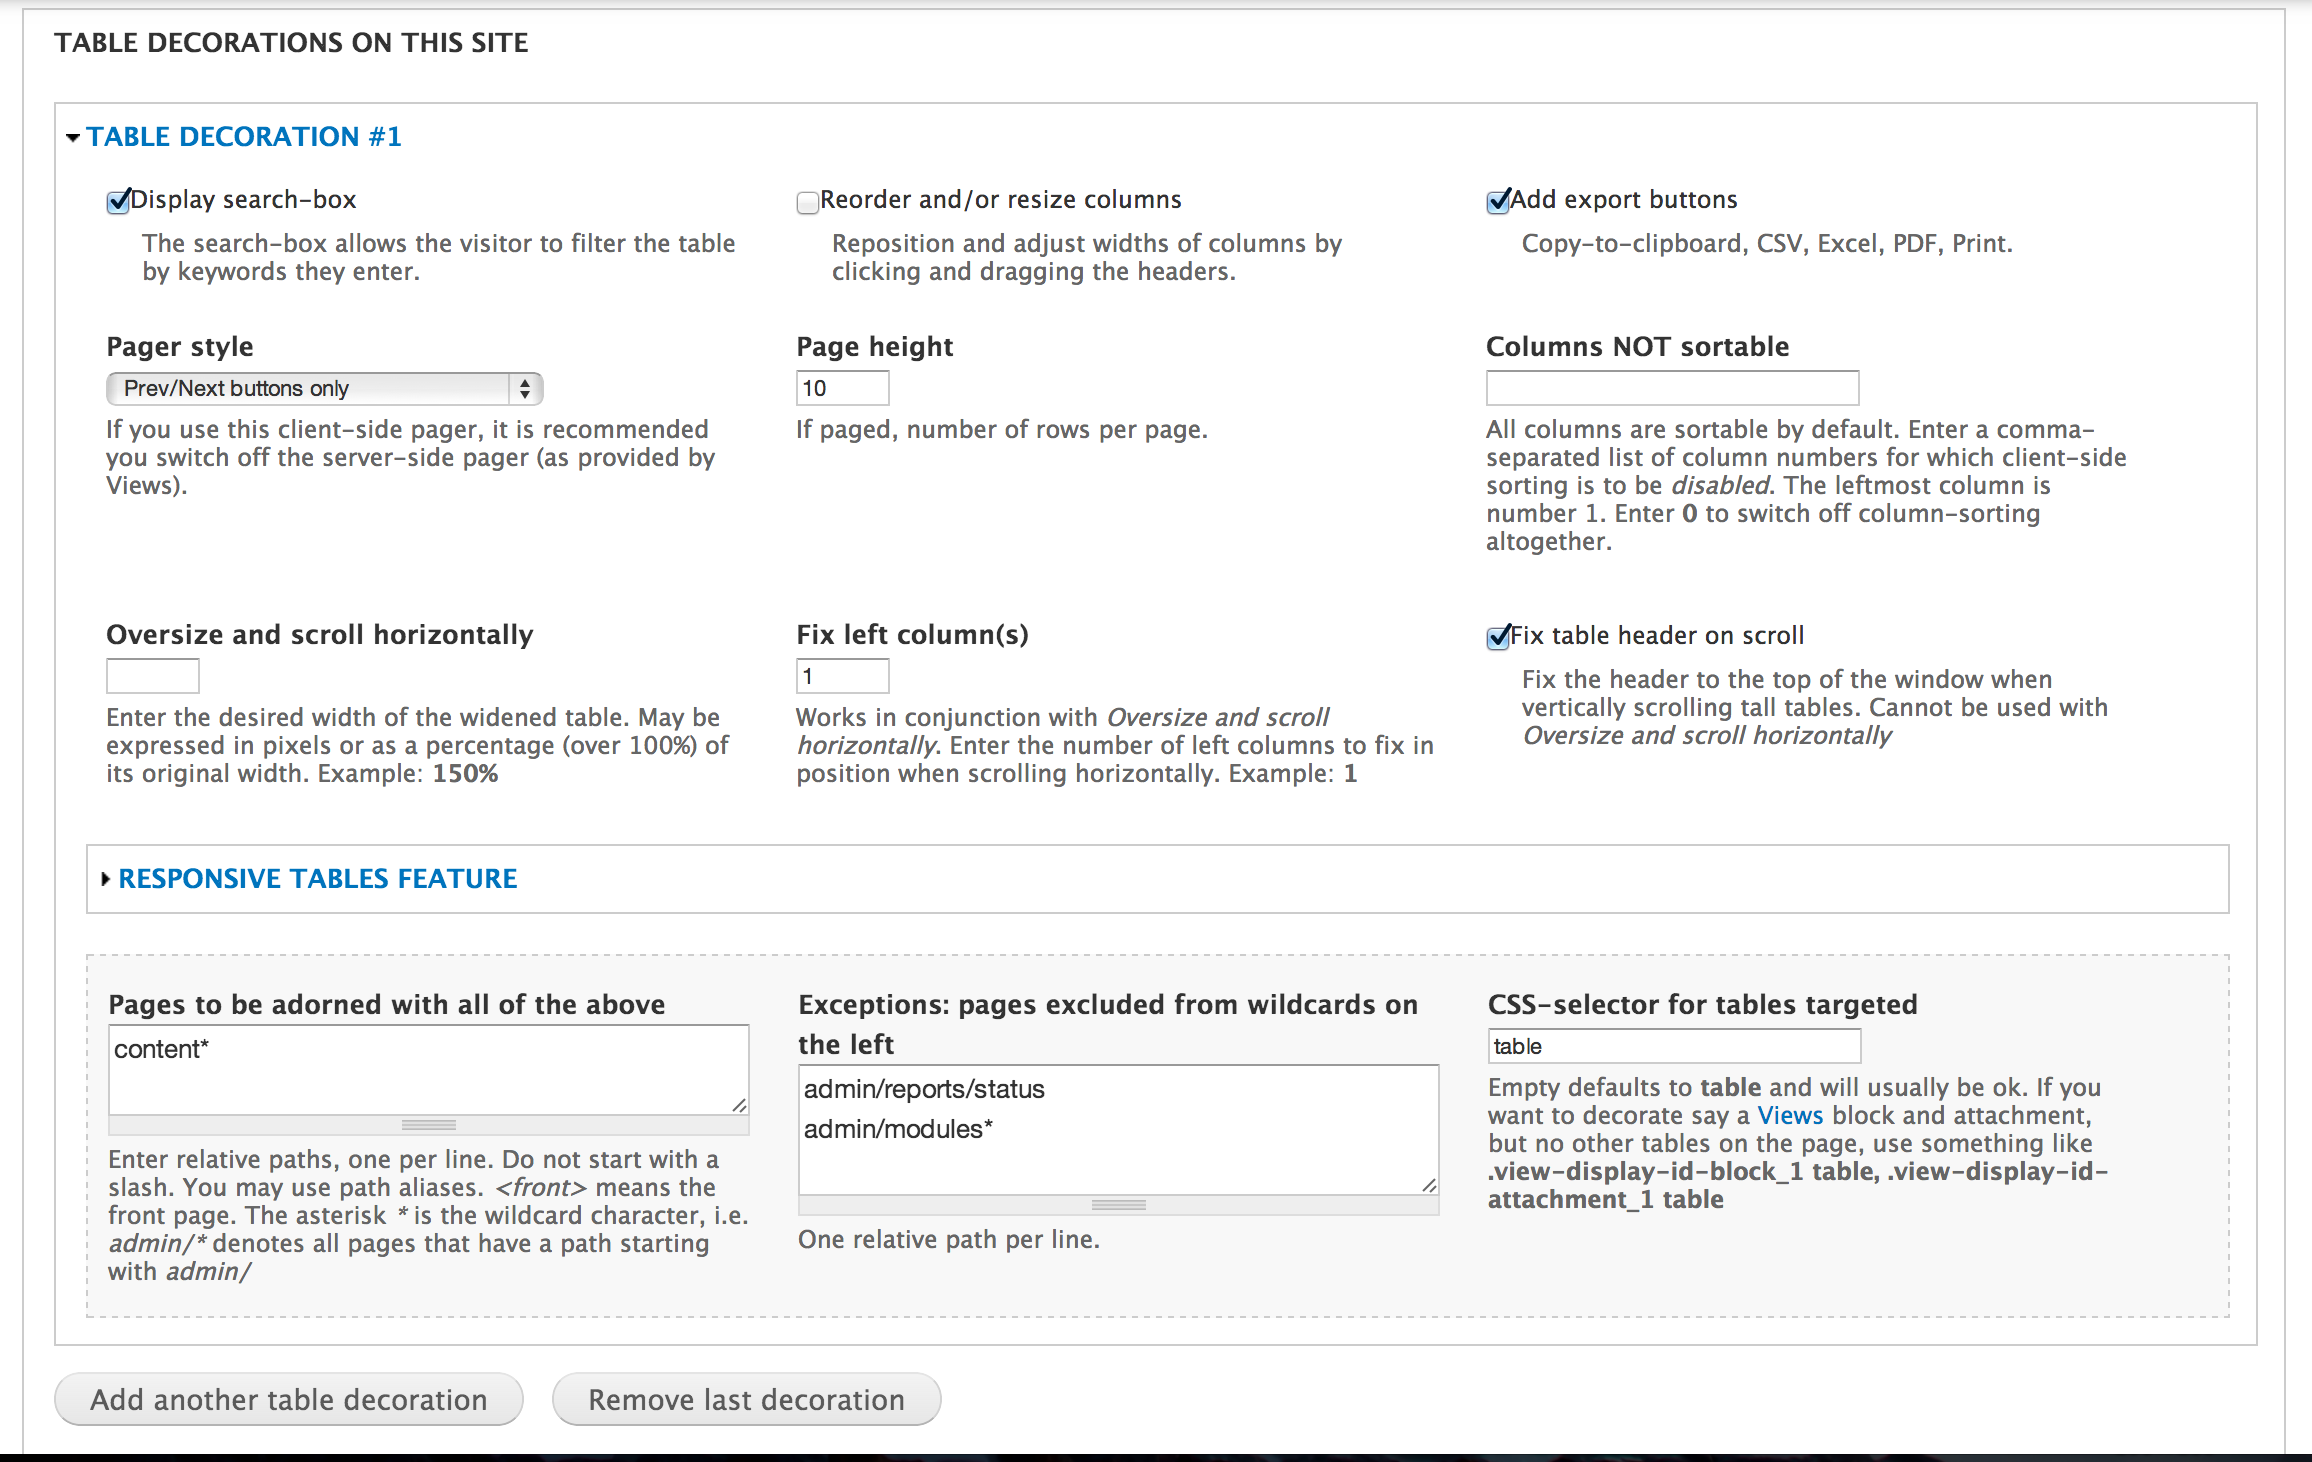Uncheck Display search-box checkbox
Screen dimensions: 2312x1462
pos(118,202)
